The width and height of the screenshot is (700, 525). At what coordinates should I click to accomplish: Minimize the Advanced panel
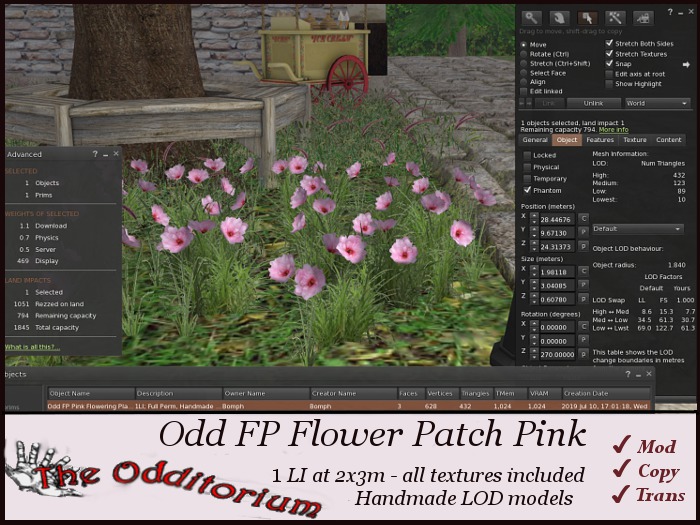pyautogui.click(x=106, y=154)
